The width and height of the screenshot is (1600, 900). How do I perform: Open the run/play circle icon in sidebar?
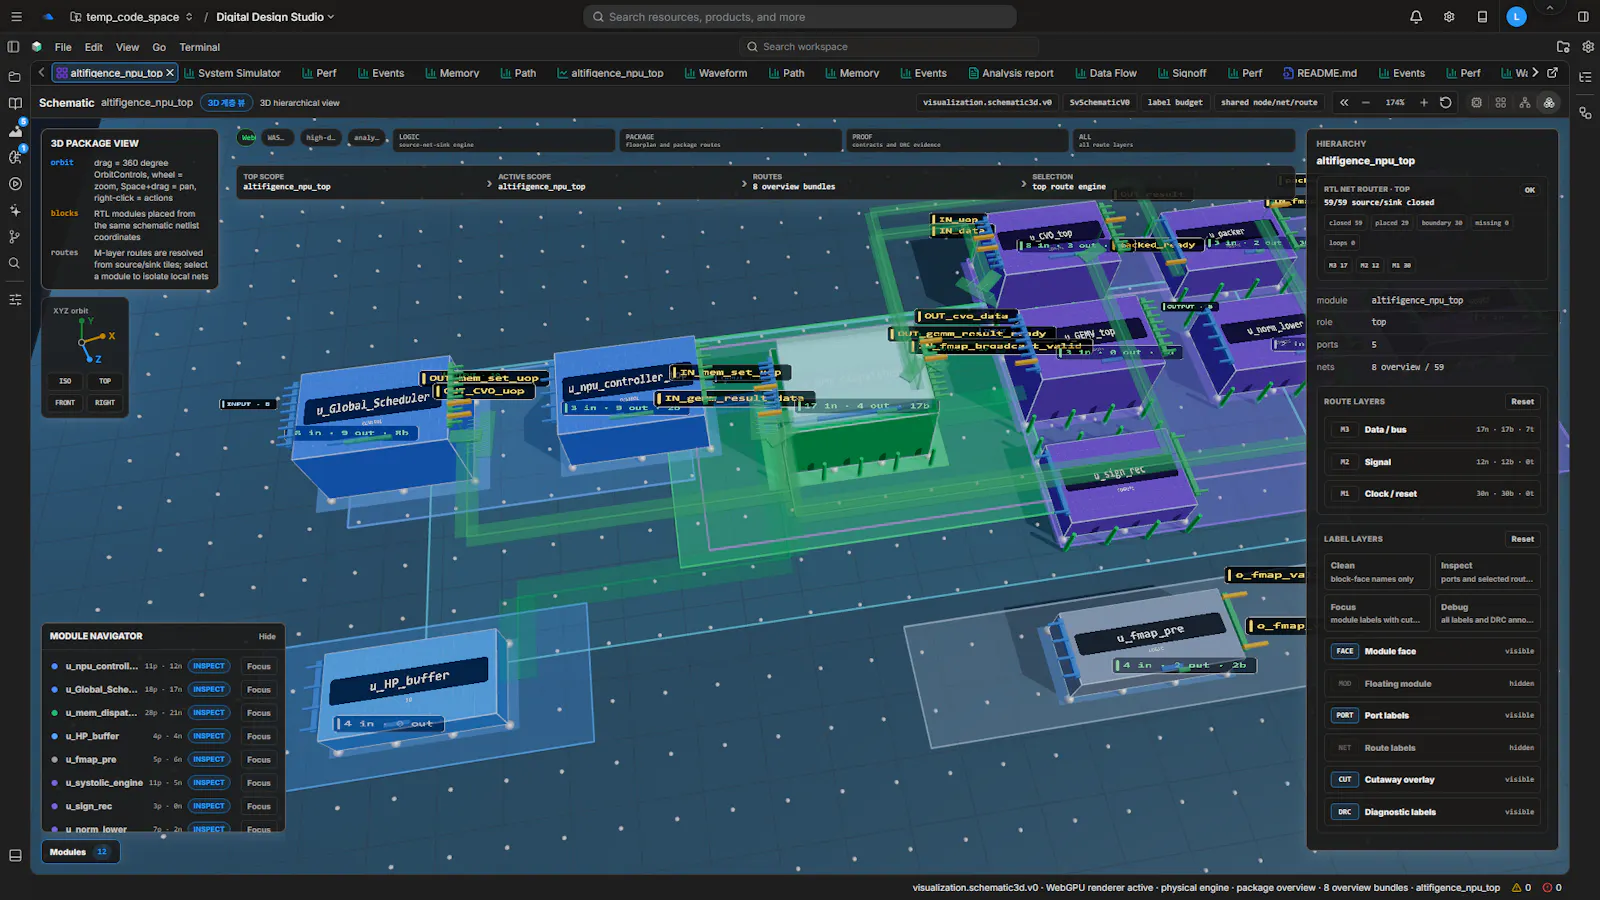[x=15, y=184]
